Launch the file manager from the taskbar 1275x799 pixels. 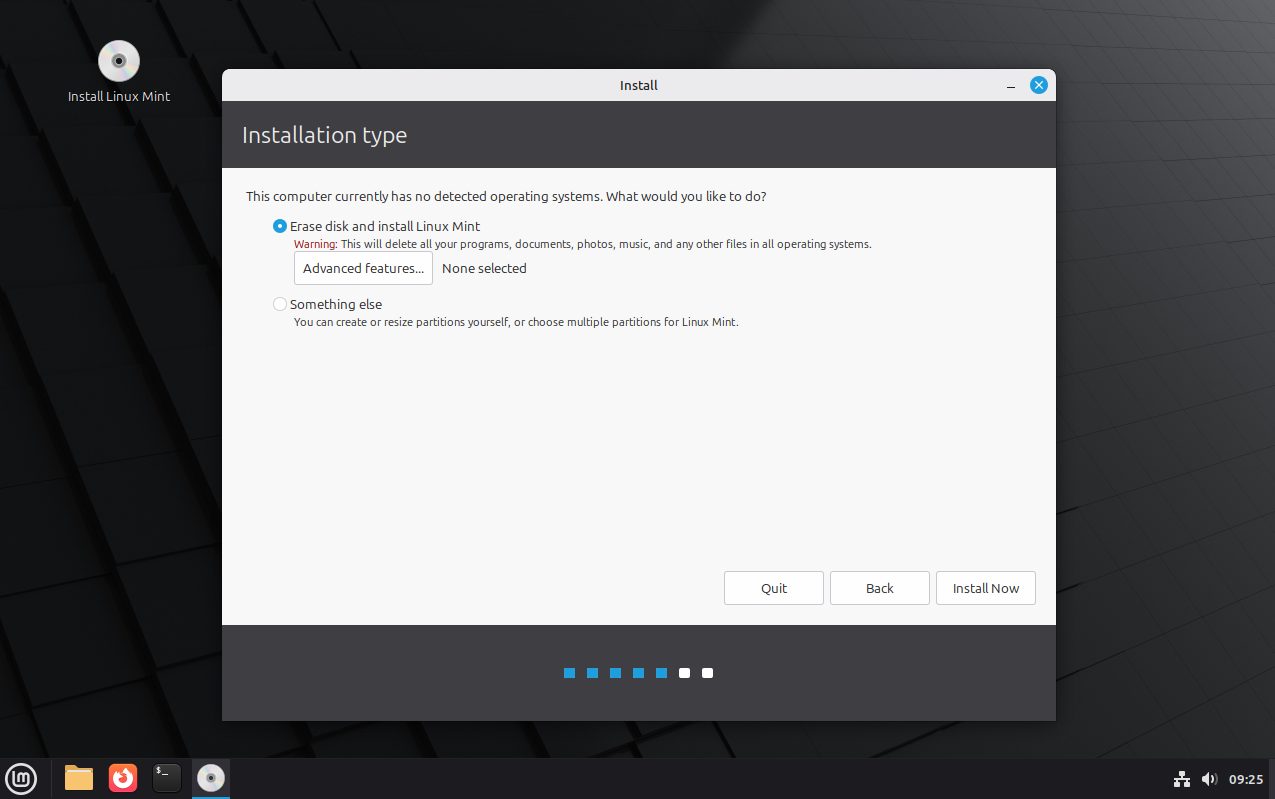click(x=78, y=777)
